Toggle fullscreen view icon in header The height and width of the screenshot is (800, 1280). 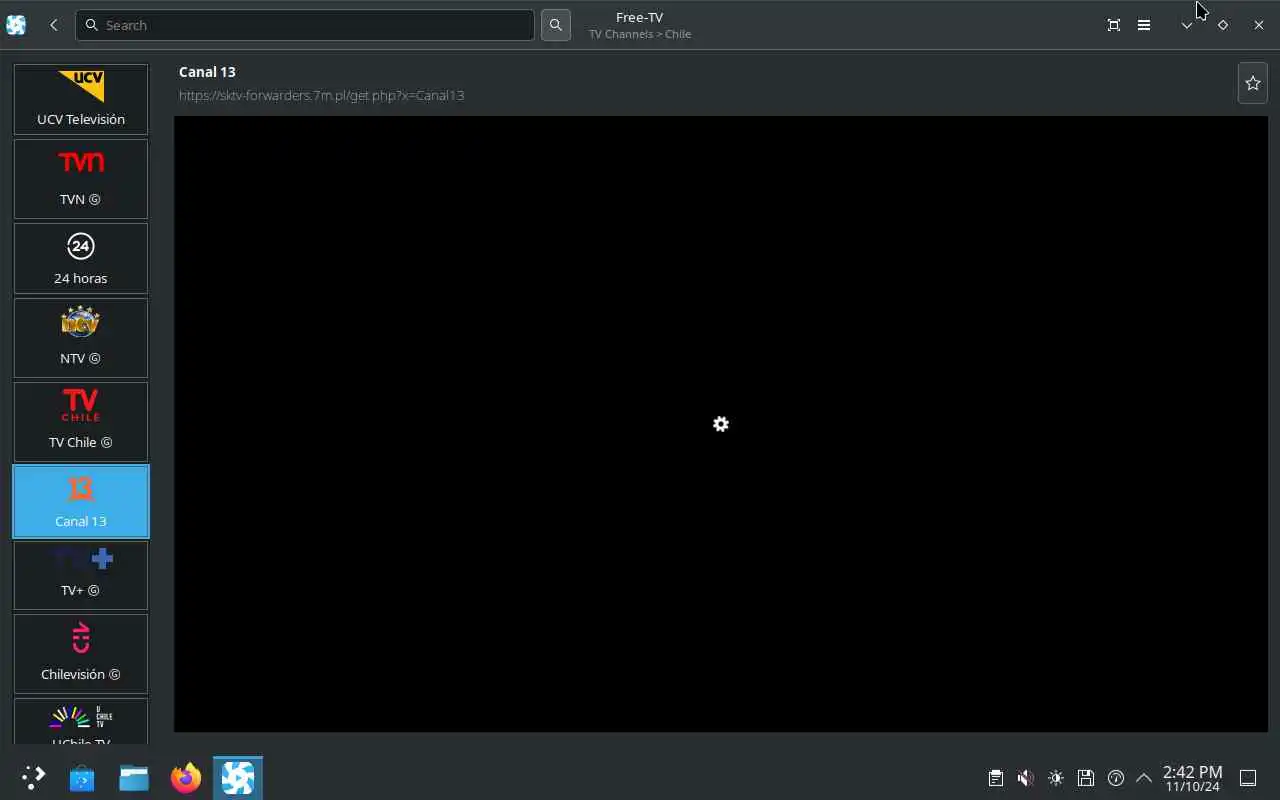point(1114,25)
